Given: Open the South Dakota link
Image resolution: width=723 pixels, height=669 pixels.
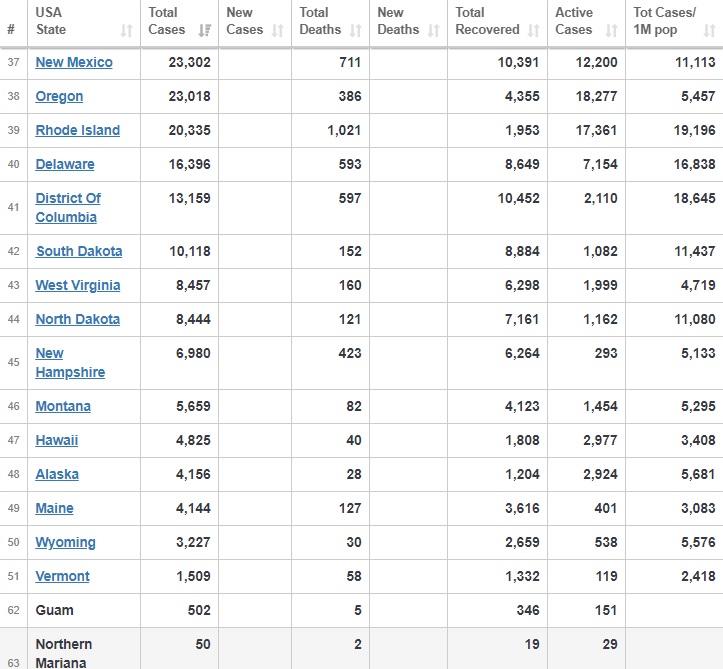Looking at the screenshot, I should coord(79,251).
